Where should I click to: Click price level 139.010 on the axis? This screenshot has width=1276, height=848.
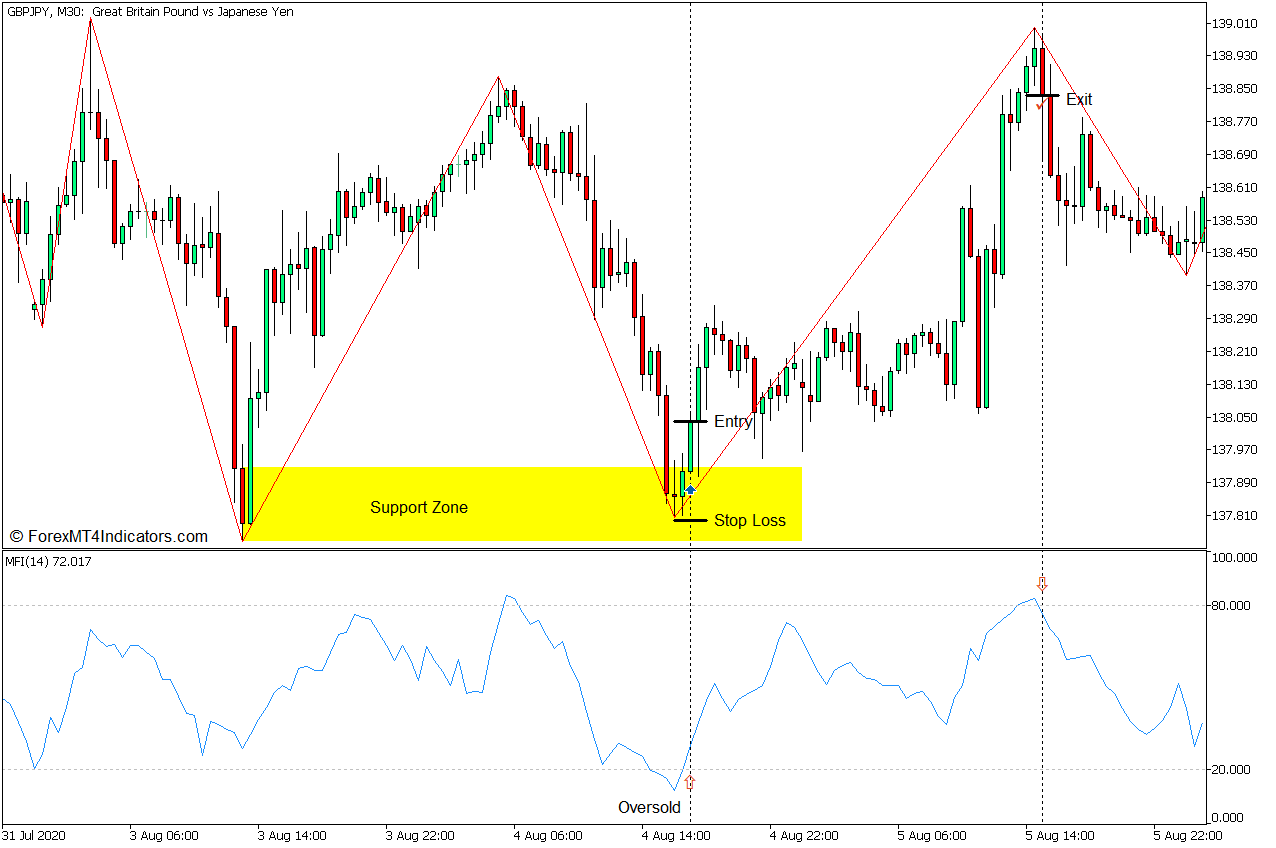(x=1235, y=23)
